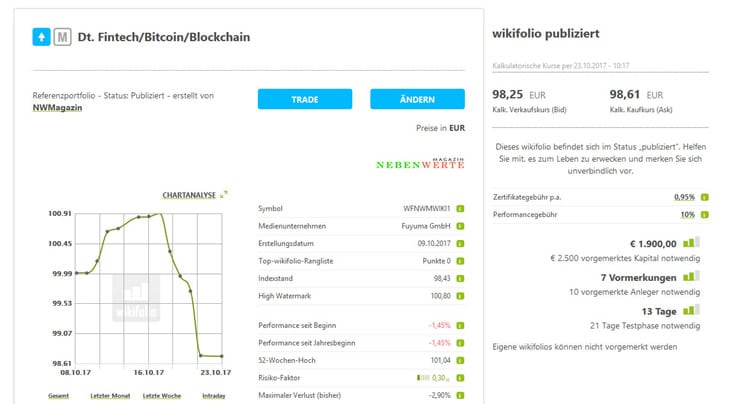The width and height of the screenshot is (748, 404).
Task: Show info for Performance seit Jahresbeginn
Action: coord(460,343)
